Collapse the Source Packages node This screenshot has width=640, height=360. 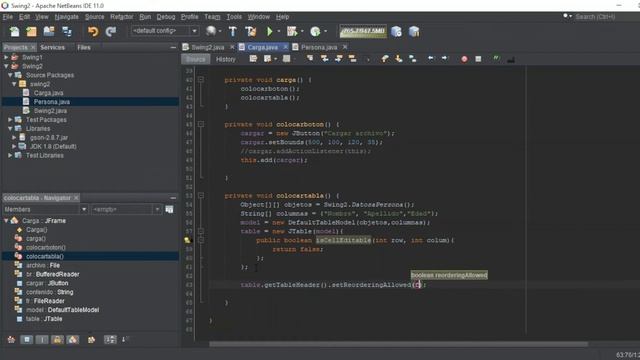(x=10, y=75)
